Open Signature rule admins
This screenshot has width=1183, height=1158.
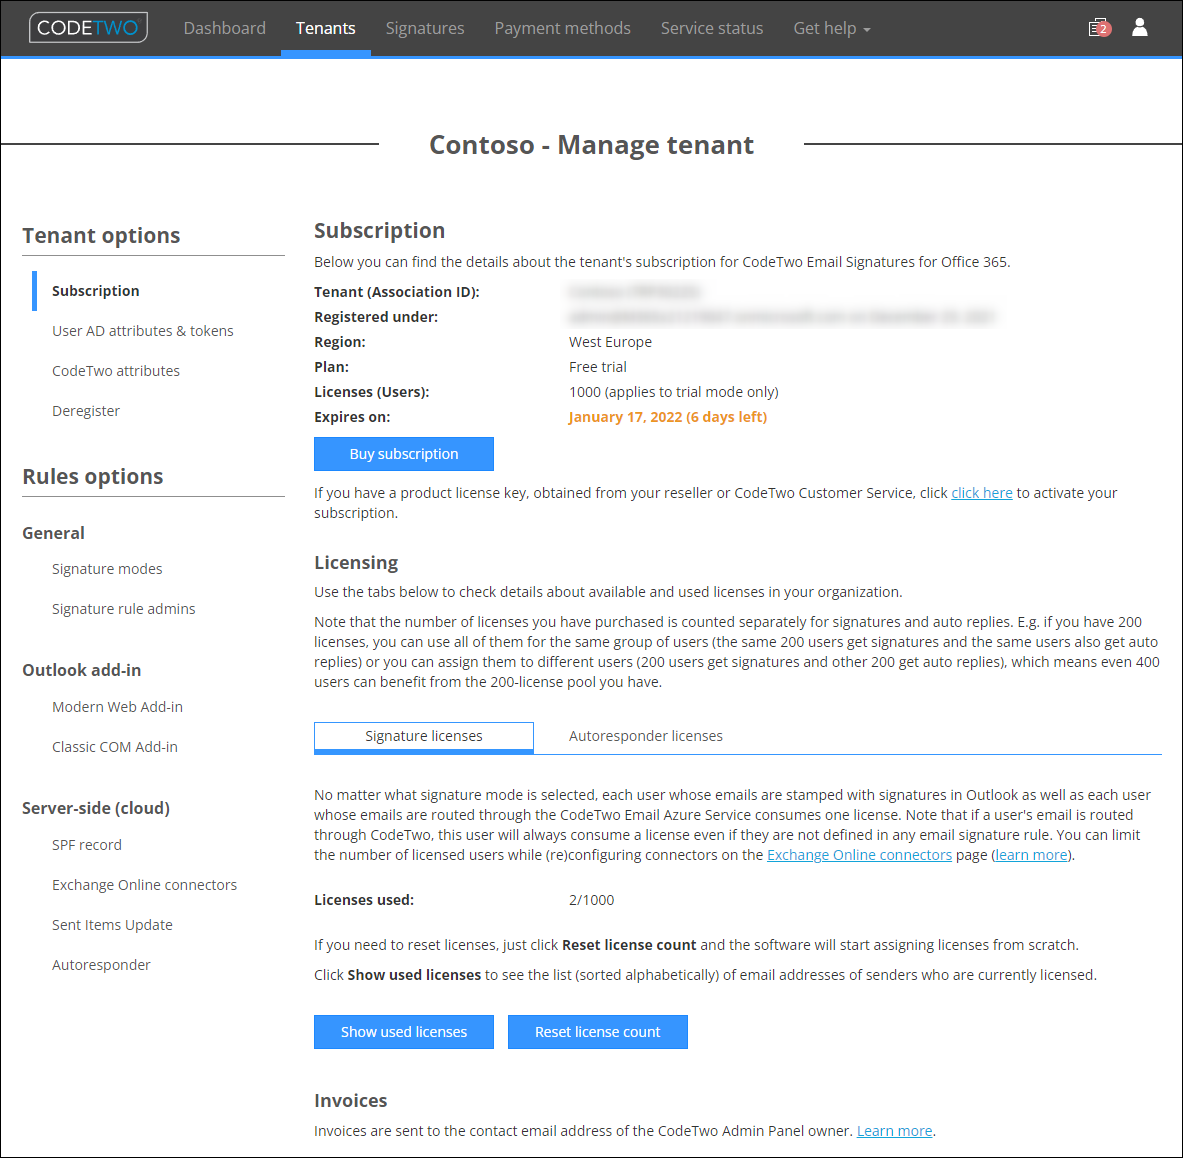point(124,609)
